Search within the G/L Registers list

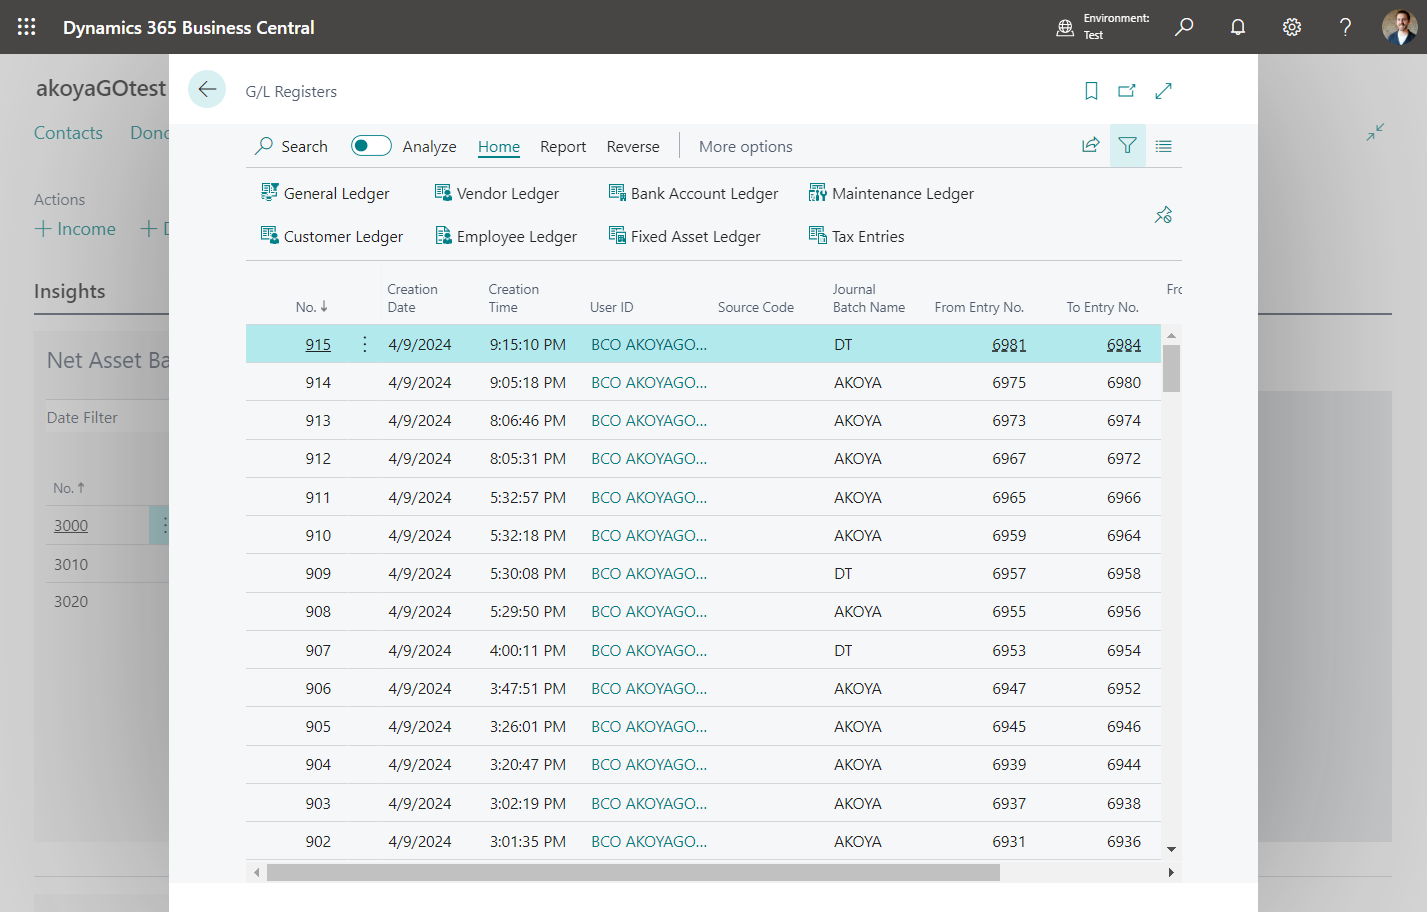click(291, 146)
